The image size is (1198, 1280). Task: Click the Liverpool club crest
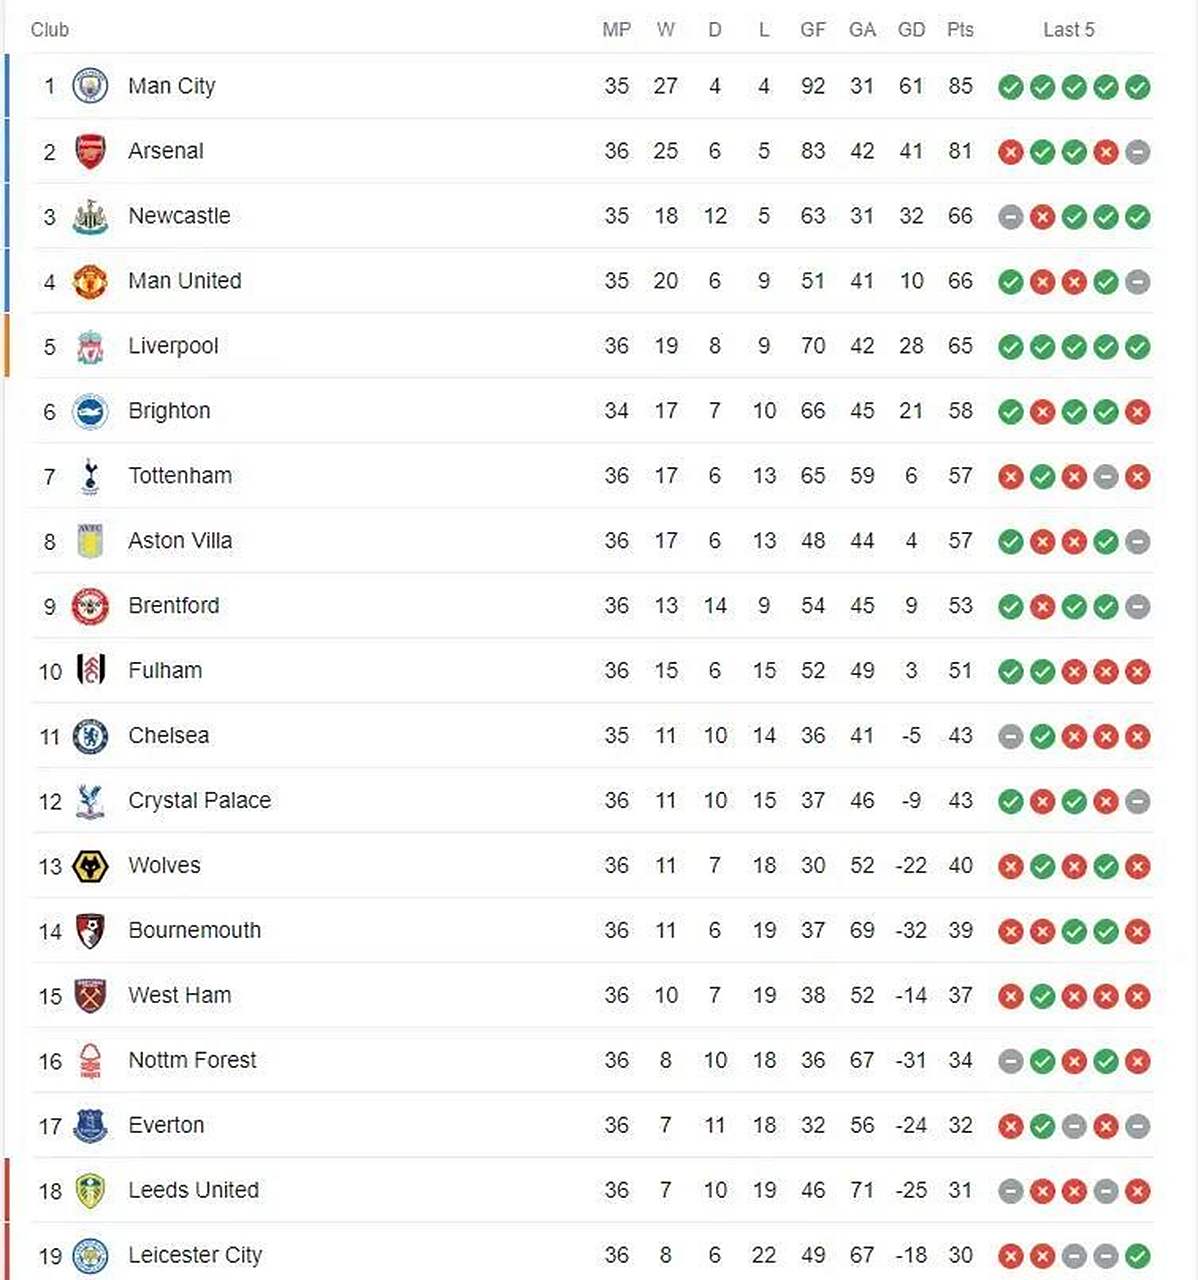coord(90,346)
